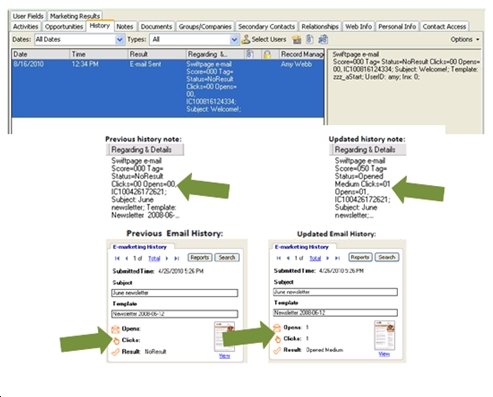Open the Contact Access tab
493x397 pixels.
pos(444,26)
